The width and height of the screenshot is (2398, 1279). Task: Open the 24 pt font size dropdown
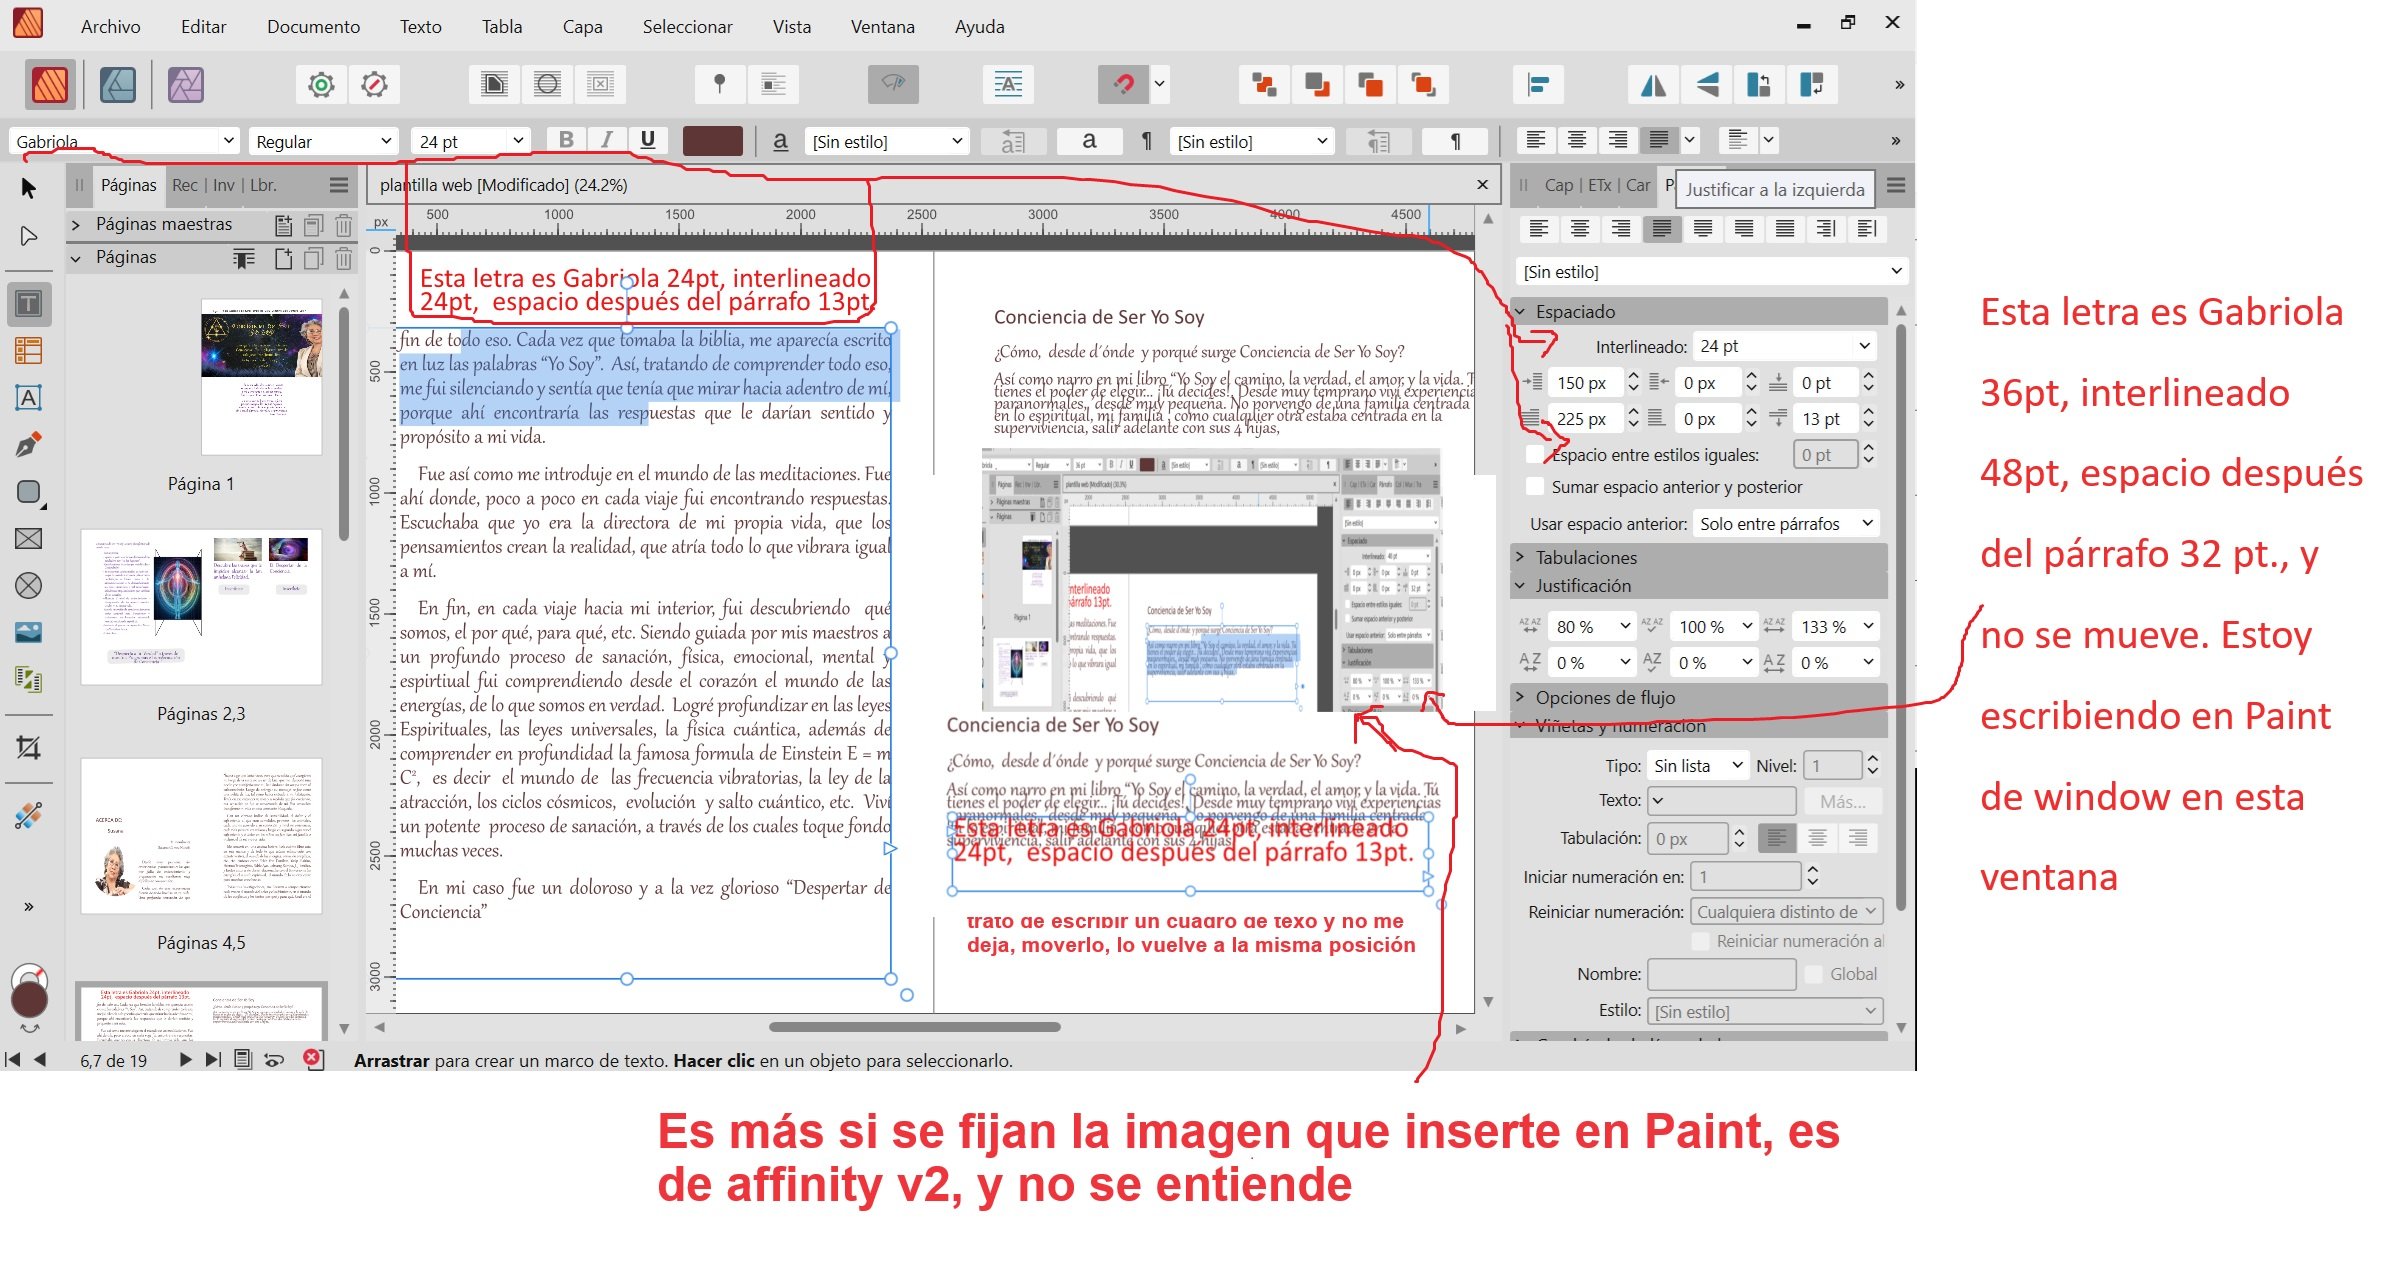click(x=518, y=140)
